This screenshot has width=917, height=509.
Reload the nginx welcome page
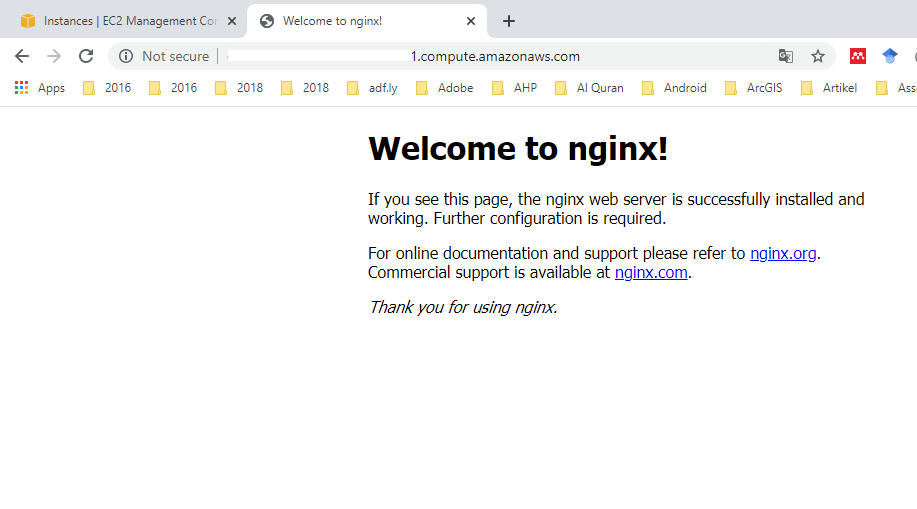pos(86,56)
